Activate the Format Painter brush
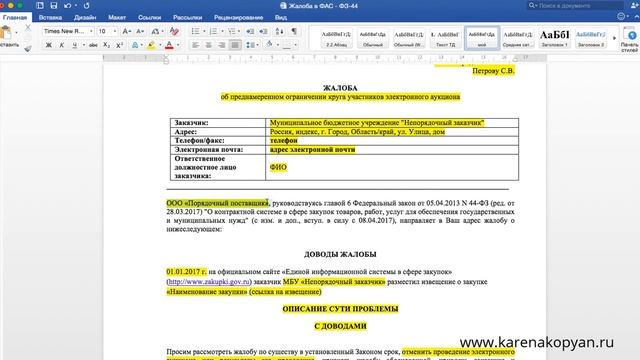The width and height of the screenshot is (640, 360). [x=28, y=49]
